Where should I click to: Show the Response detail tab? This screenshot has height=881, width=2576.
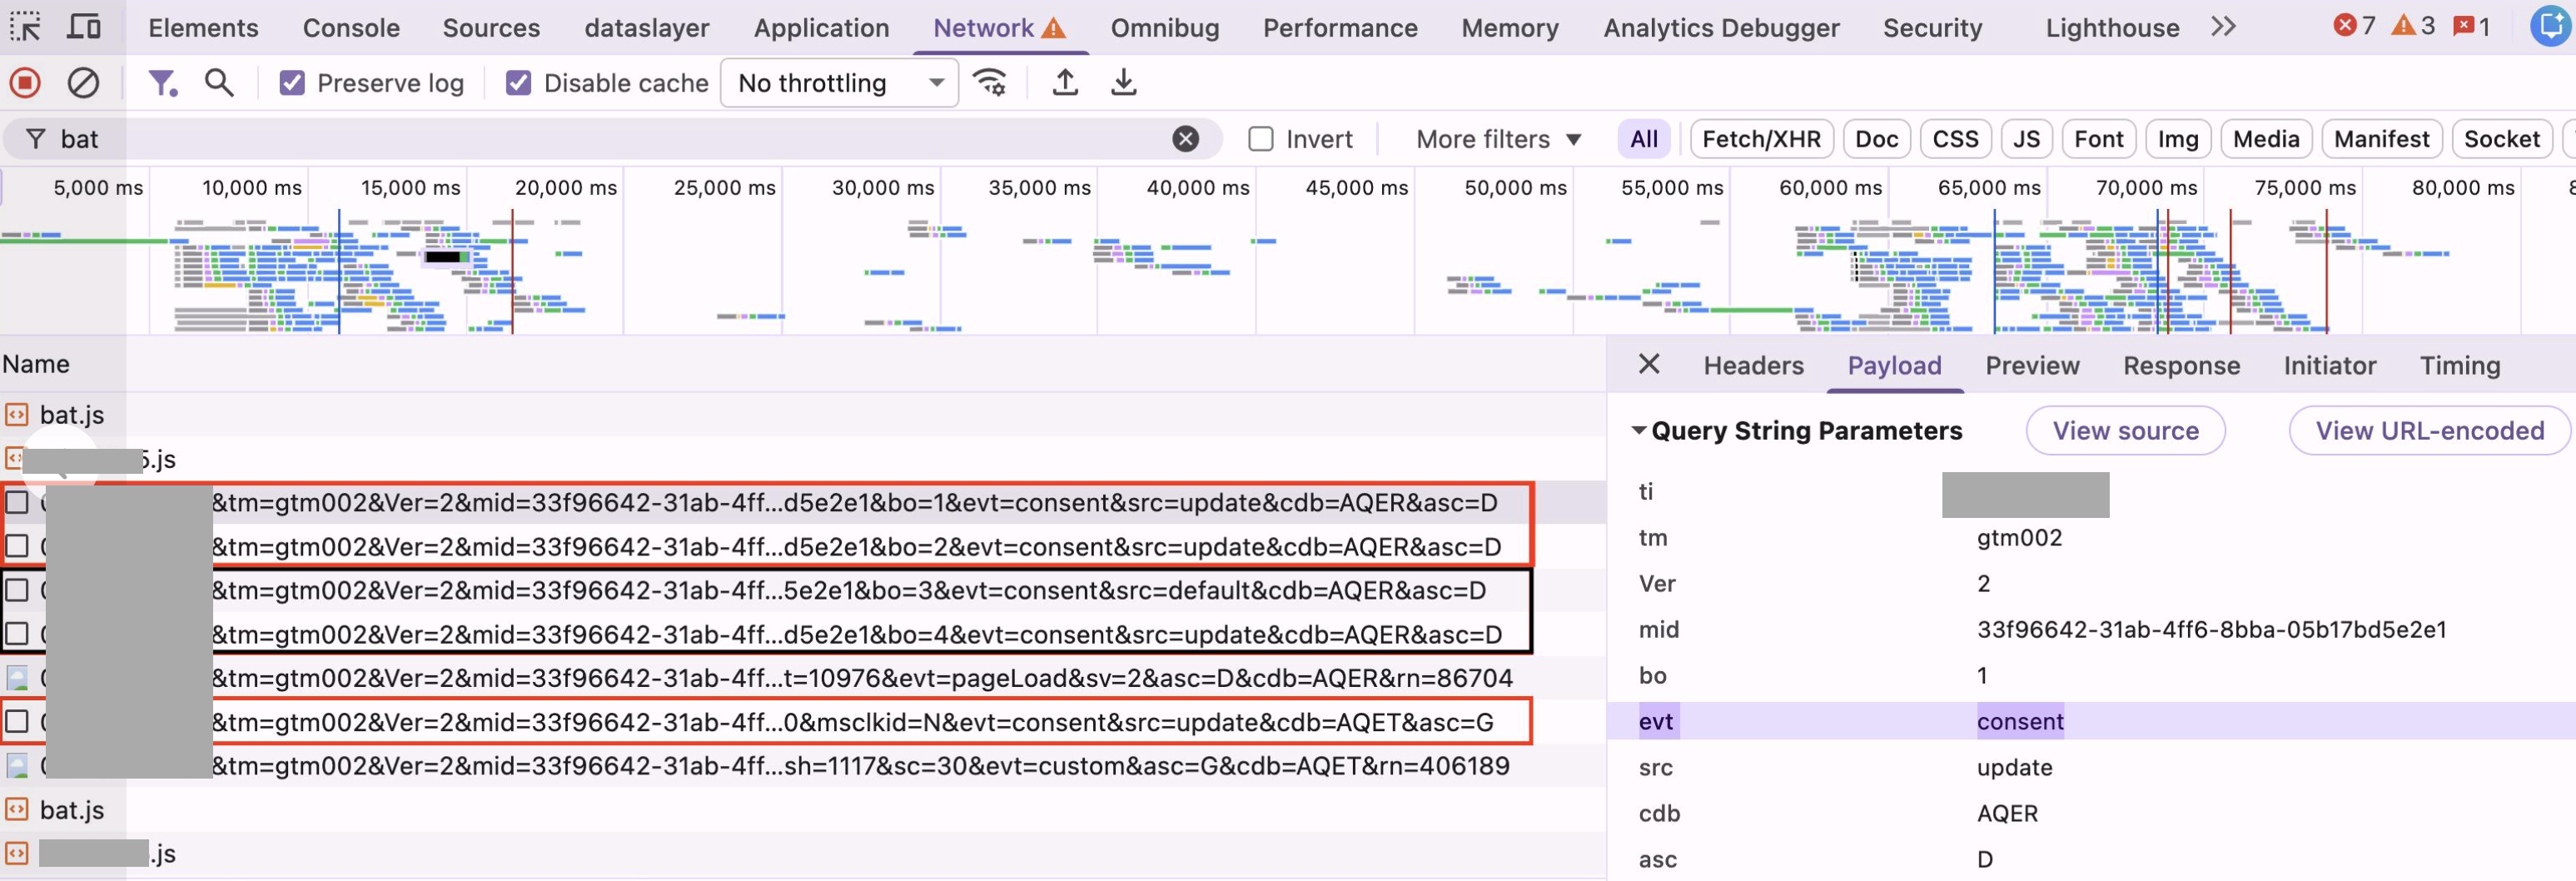point(2181,365)
